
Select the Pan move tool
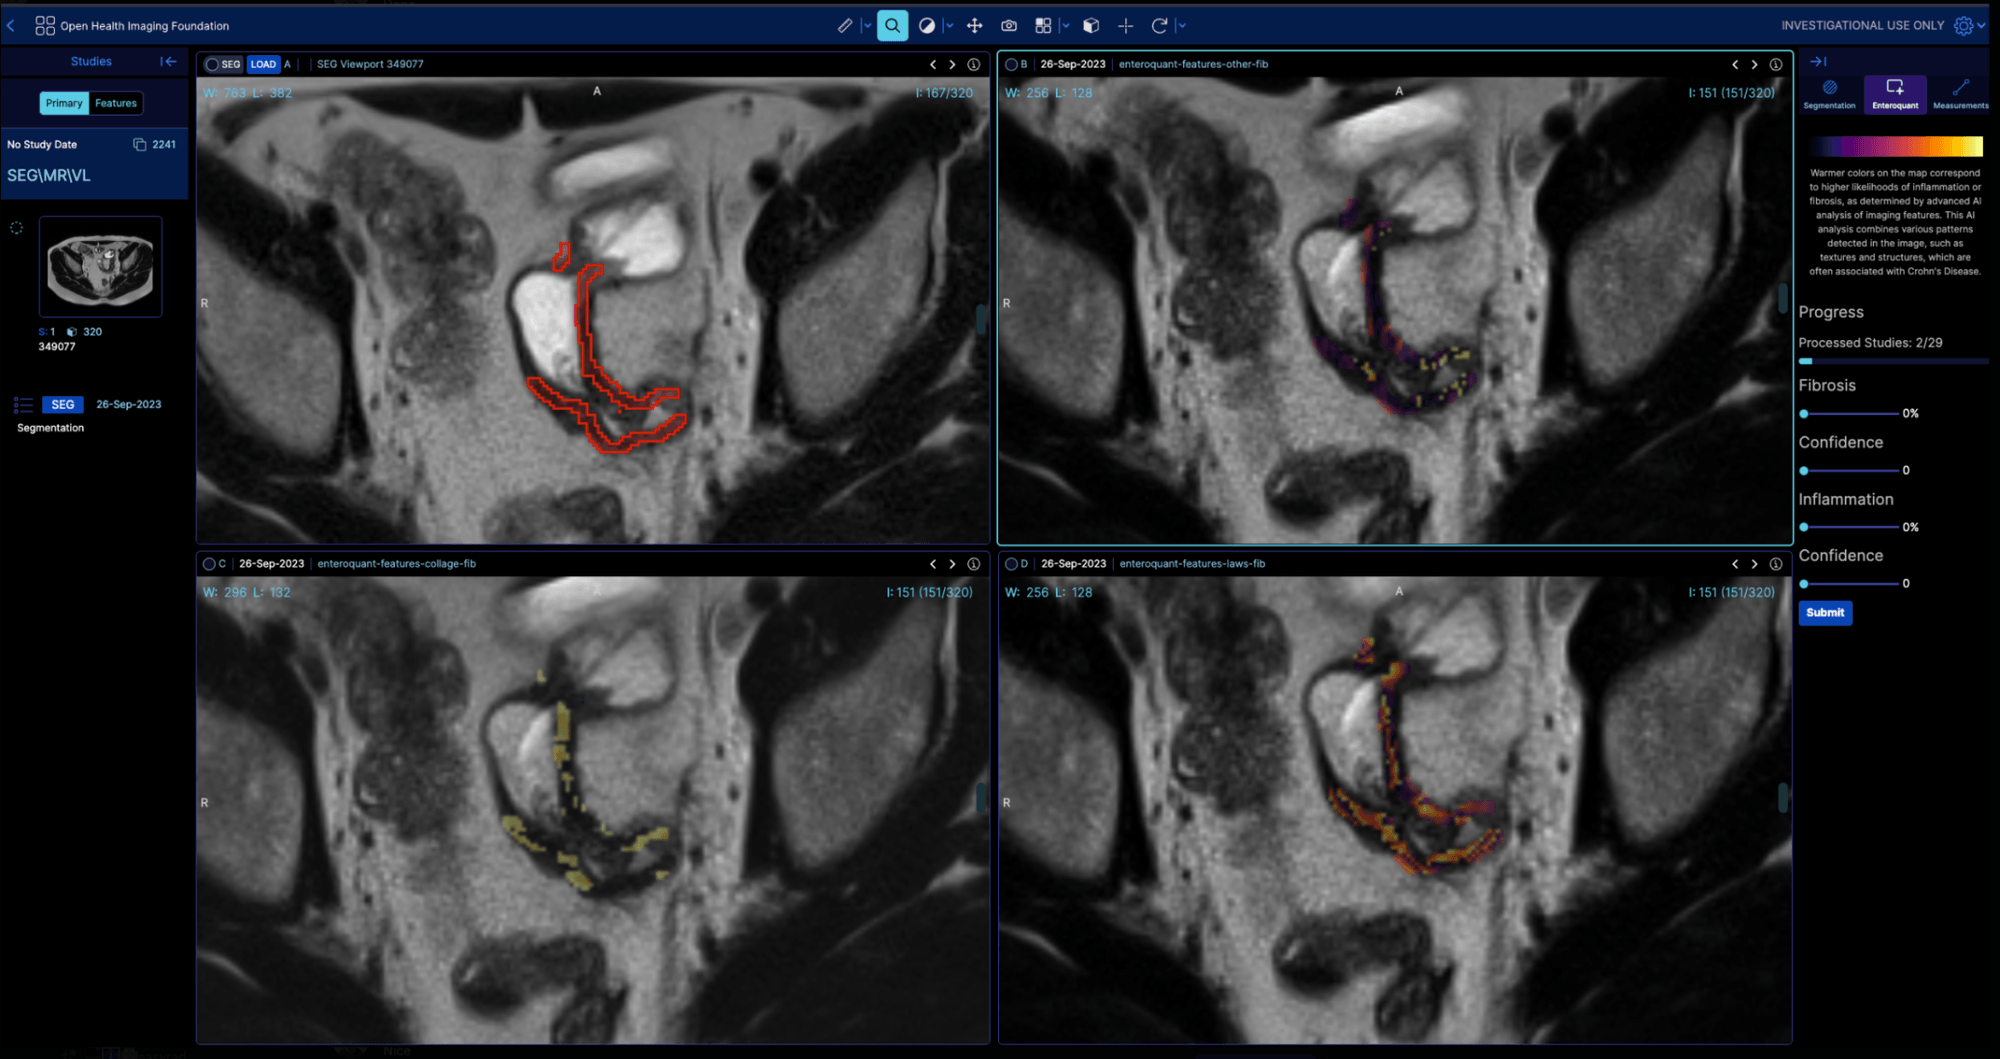[974, 26]
